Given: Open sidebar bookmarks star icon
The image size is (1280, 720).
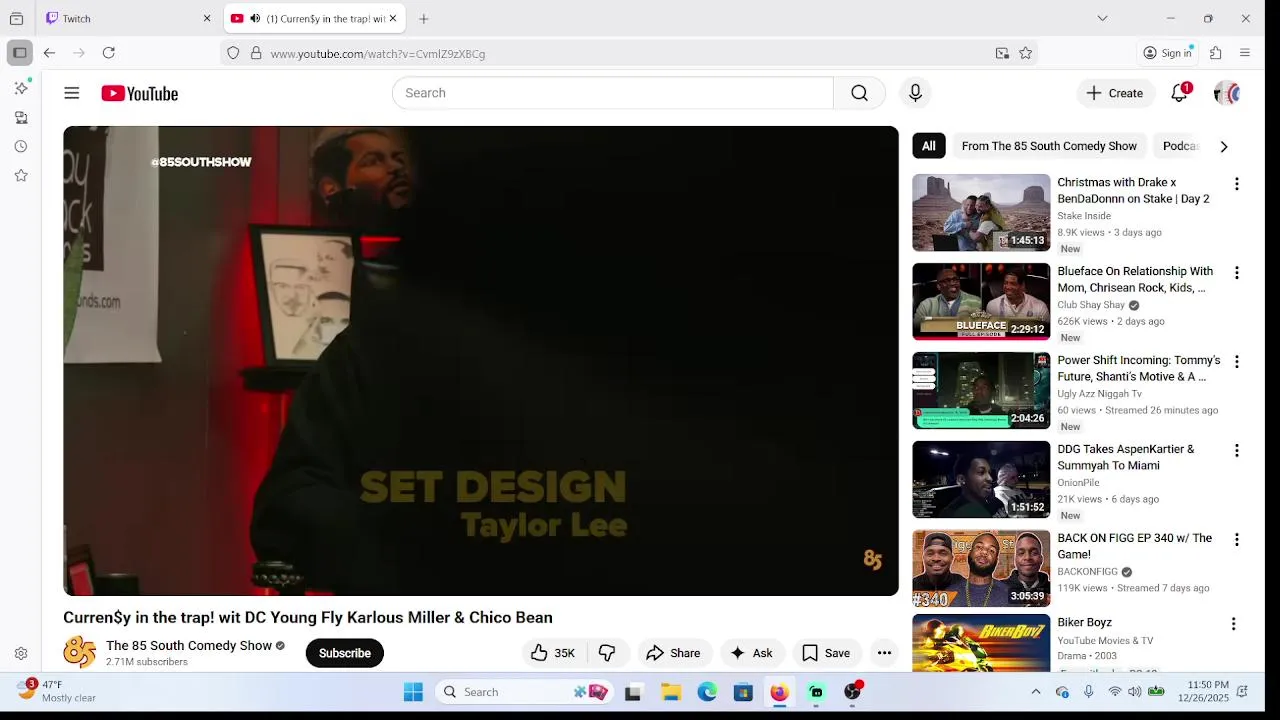Looking at the screenshot, I should 21,176.
